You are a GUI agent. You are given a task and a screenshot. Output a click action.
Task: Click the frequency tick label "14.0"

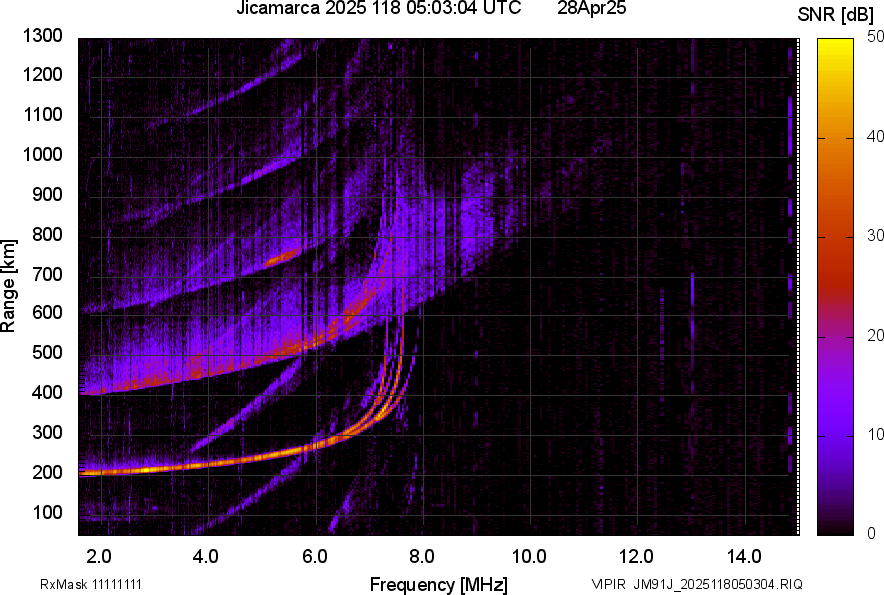pos(744,557)
